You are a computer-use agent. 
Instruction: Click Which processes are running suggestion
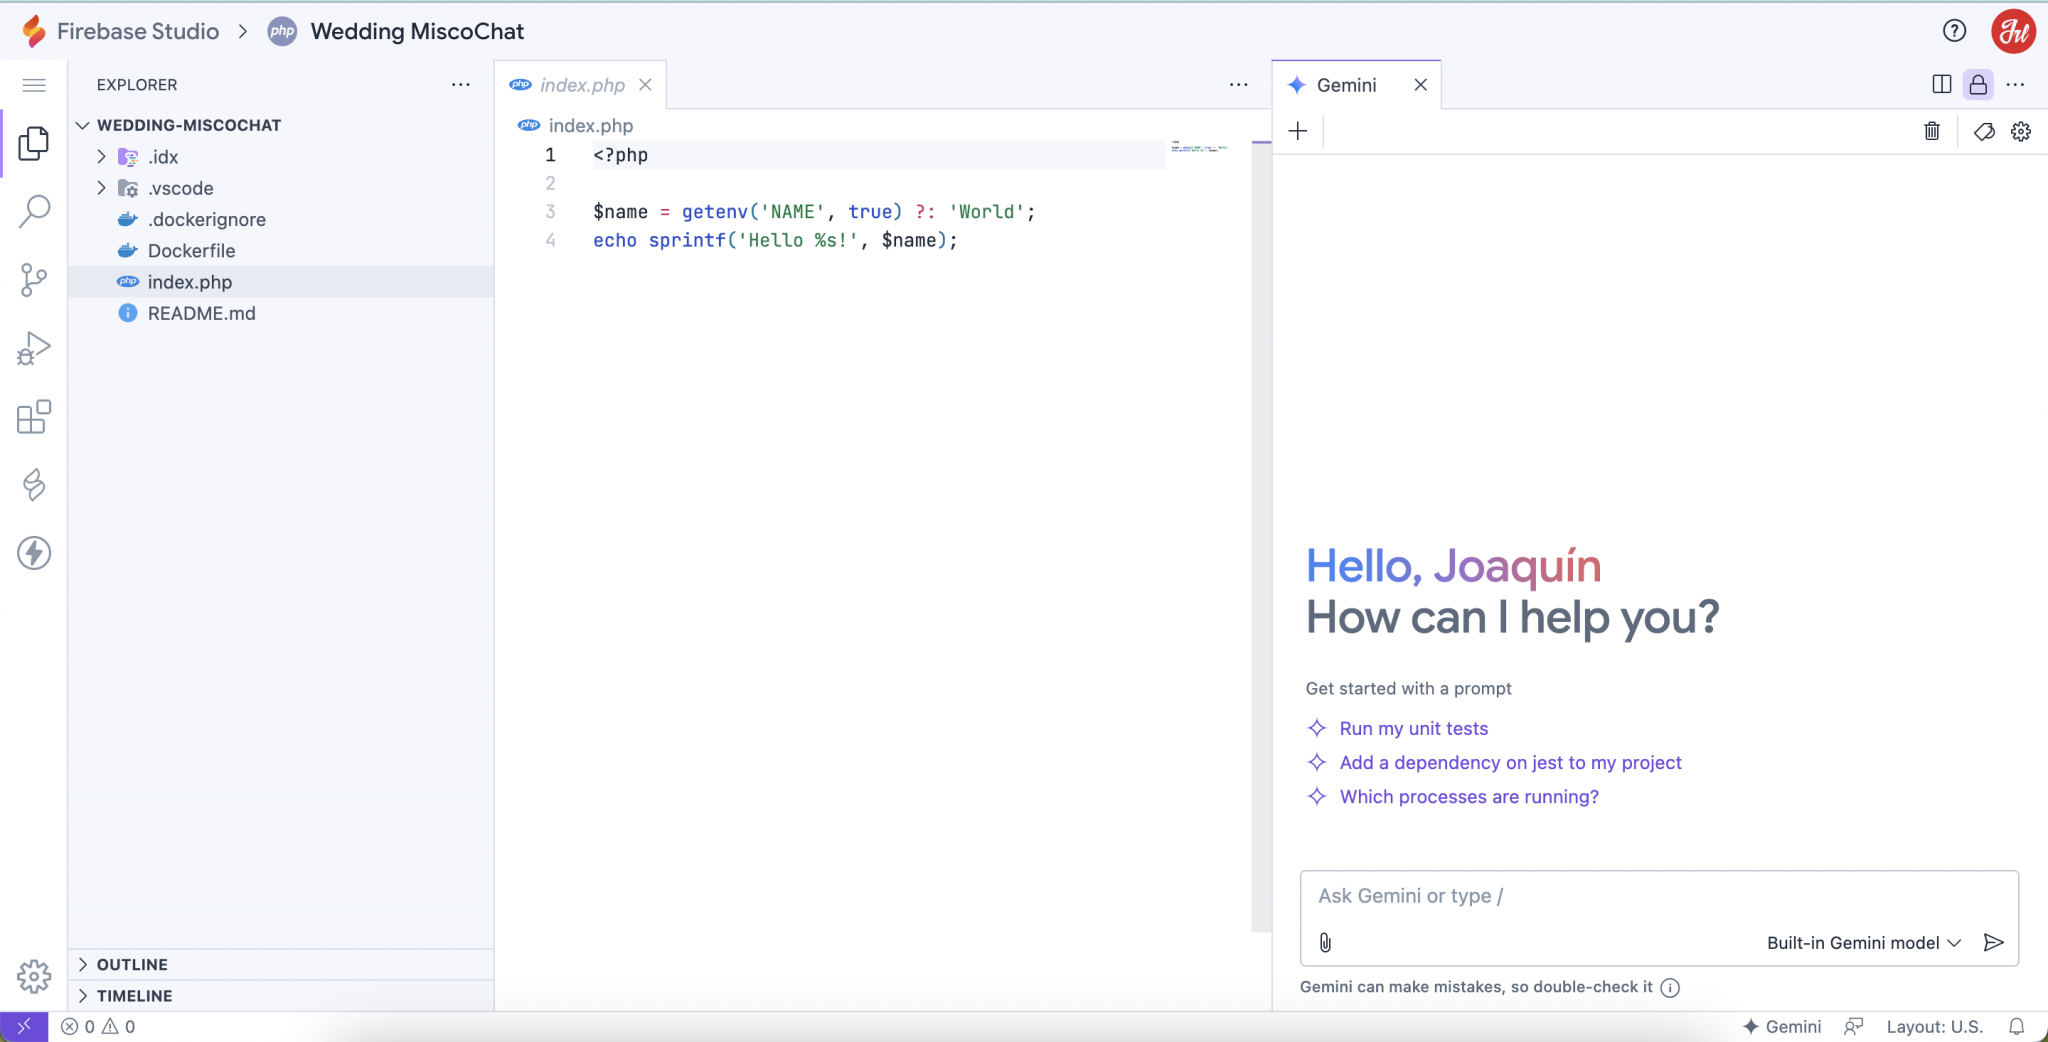[x=1467, y=796]
